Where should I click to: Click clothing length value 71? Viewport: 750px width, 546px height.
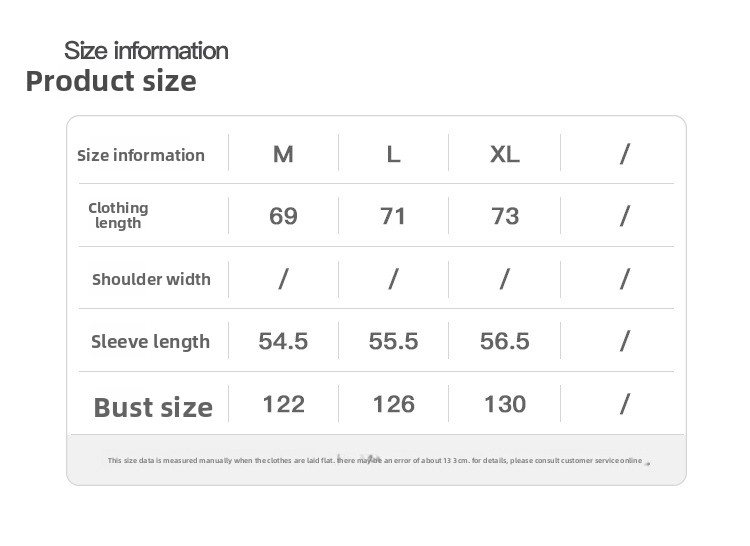(x=393, y=216)
